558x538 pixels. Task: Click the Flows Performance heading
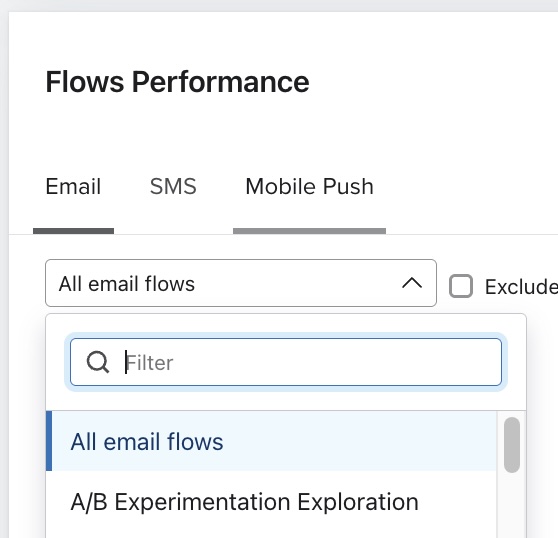tap(177, 82)
